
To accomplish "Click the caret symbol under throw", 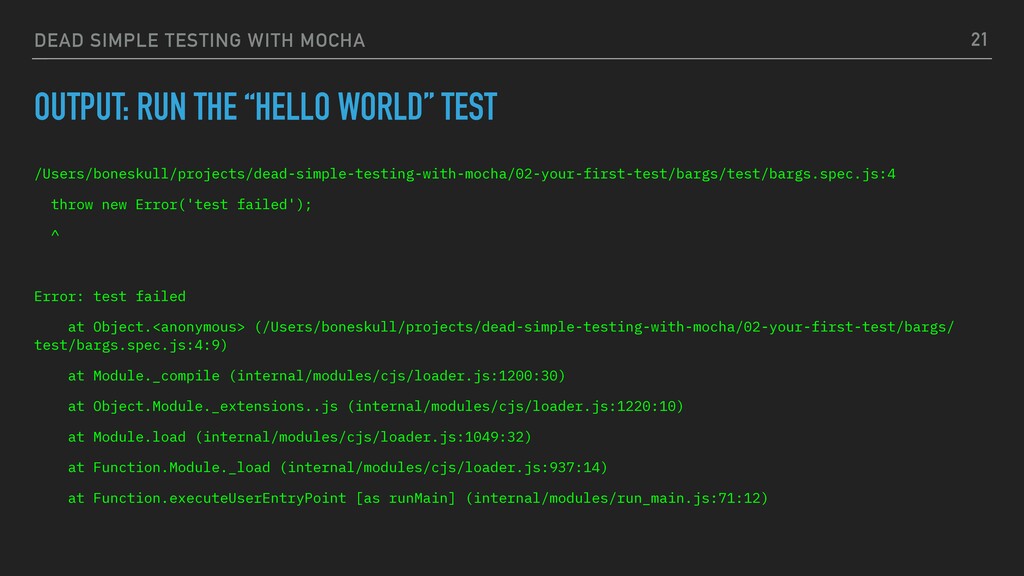I will coord(55,233).
